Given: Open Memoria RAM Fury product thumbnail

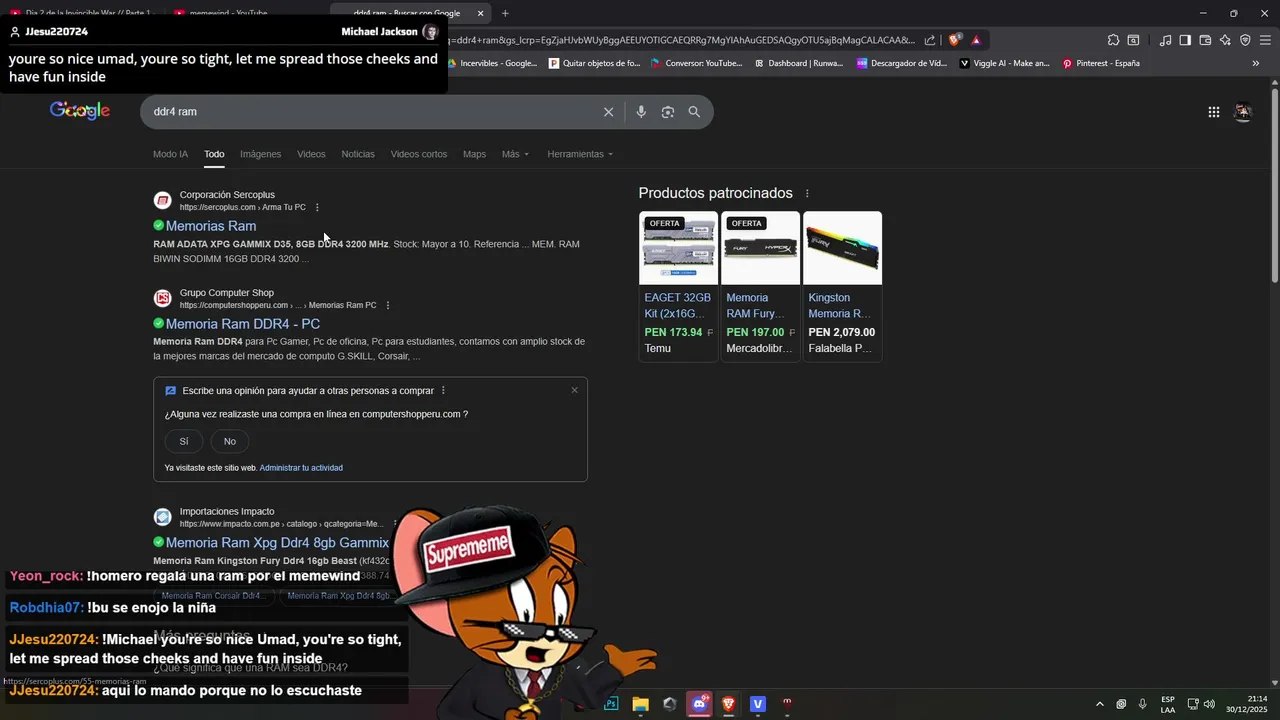Looking at the screenshot, I should tap(760, 248).
